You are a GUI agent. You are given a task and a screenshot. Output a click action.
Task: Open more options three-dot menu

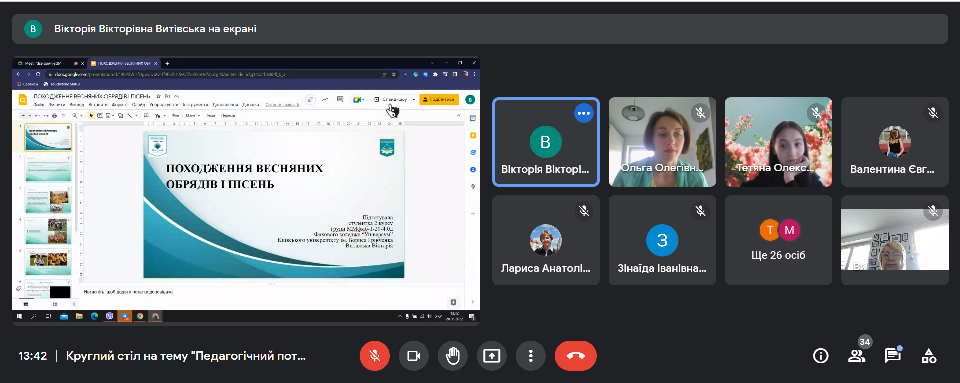(530, 356)
